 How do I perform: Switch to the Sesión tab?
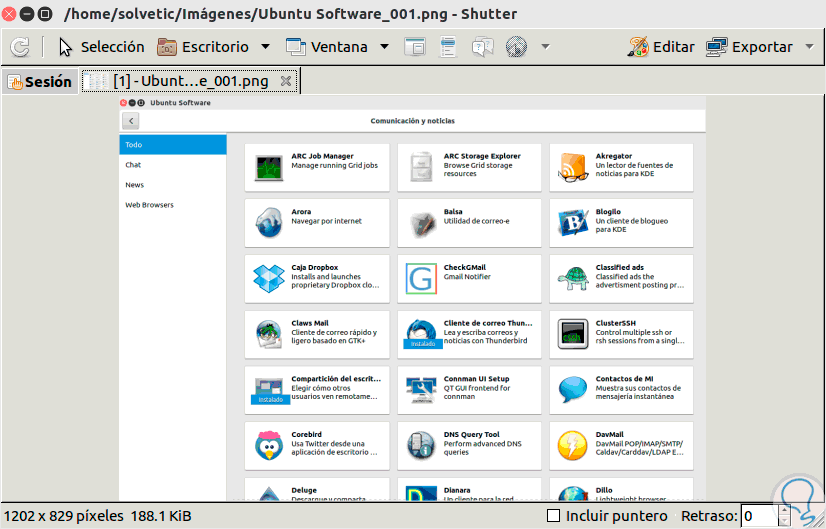[x=40, y=82]
